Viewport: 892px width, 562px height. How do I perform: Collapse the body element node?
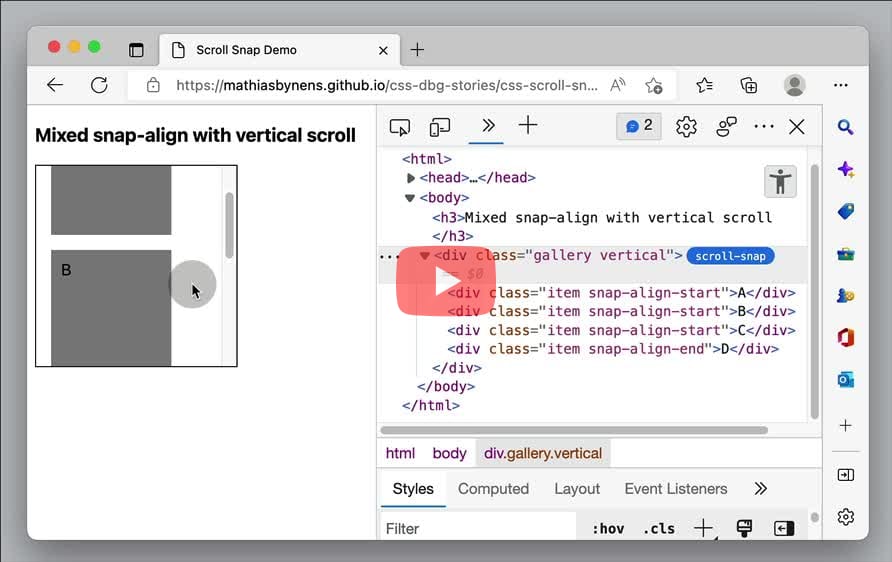(x=410, y=198)
